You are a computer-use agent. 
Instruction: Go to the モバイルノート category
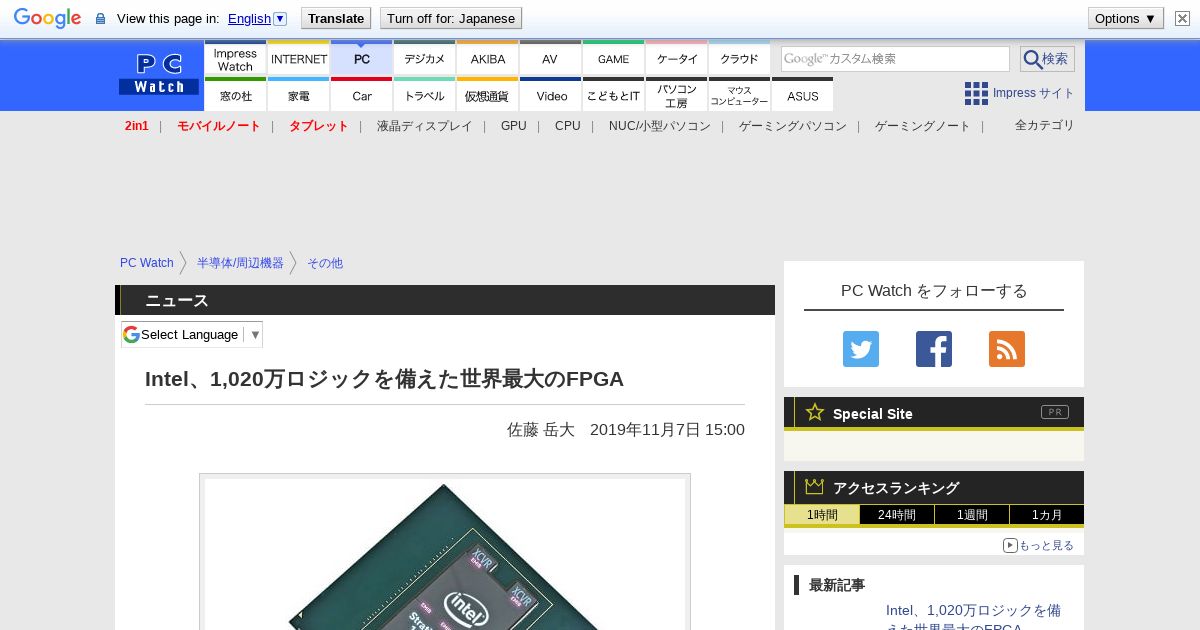218,126
